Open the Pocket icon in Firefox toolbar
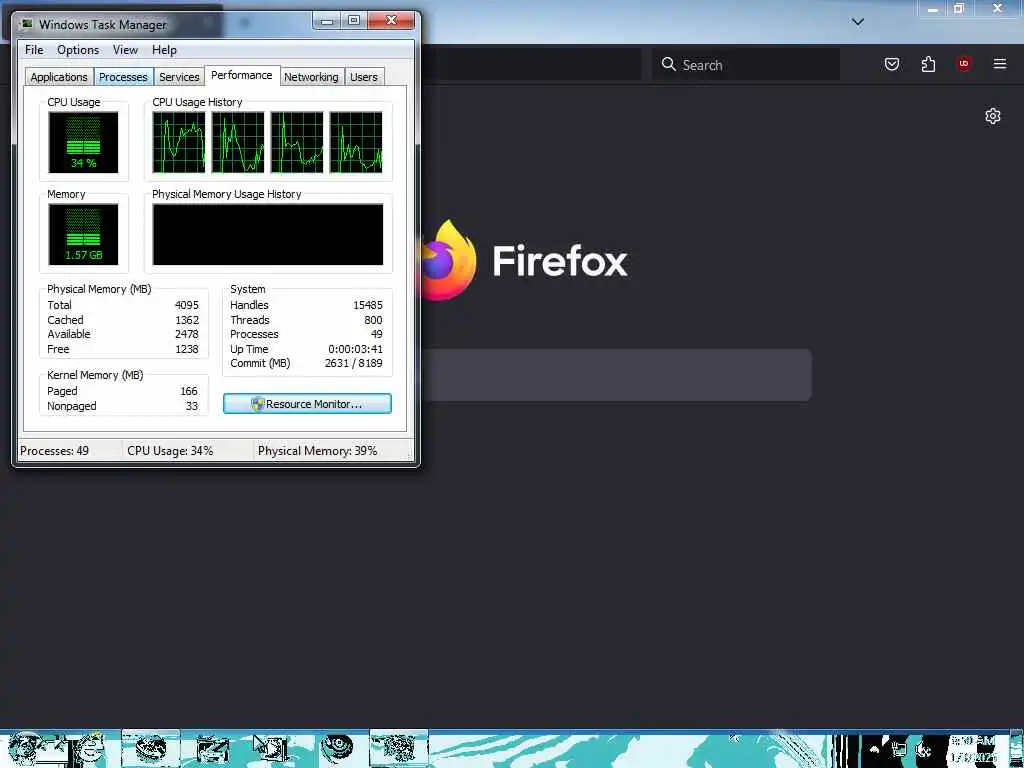This screenshot has width=1024, height=768. (x=891, y=64)
